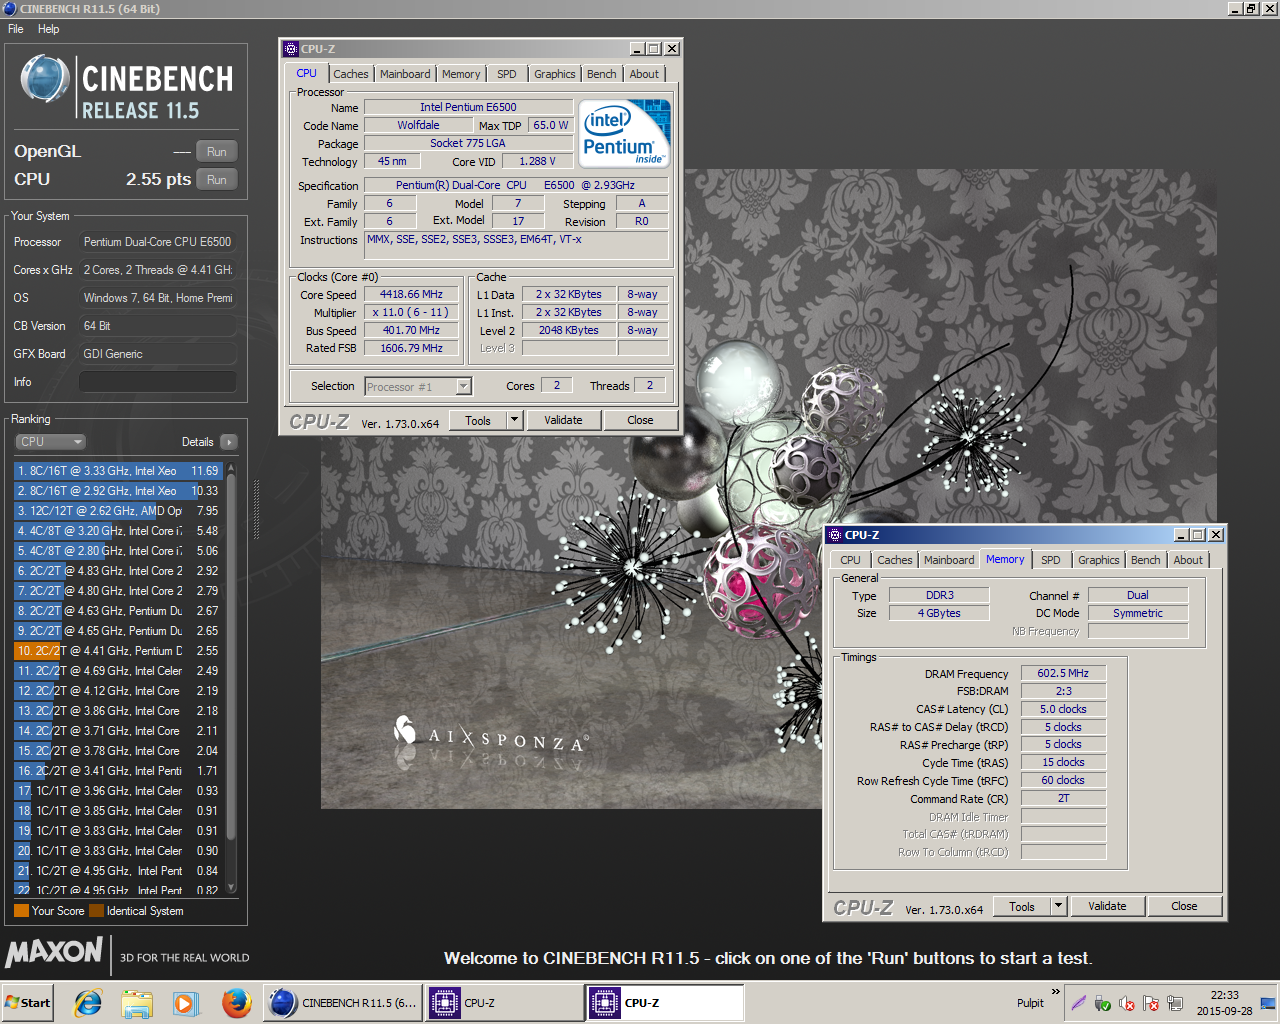Open Tools dropdown arrow in CPU window

515,420
